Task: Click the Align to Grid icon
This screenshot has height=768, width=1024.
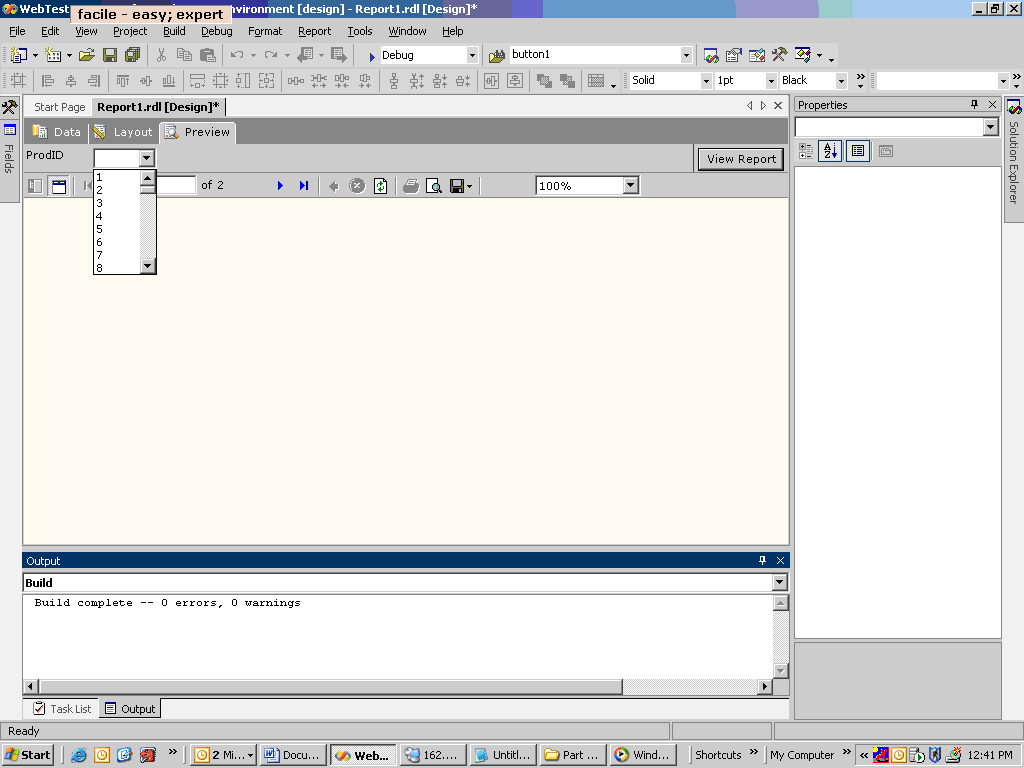Action: (x=18, y=80)
